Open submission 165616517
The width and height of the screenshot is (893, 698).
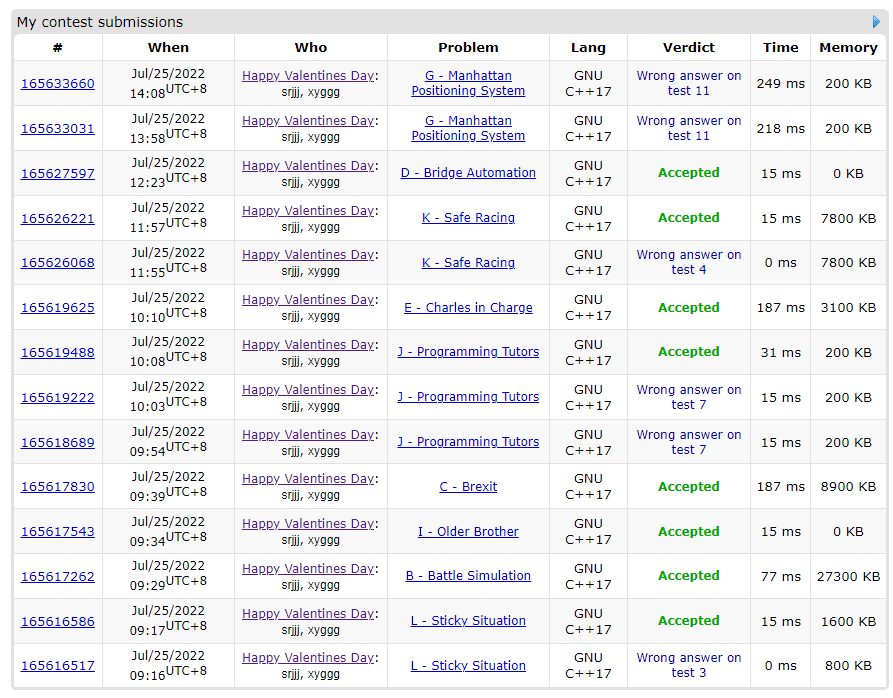point(58,666)
